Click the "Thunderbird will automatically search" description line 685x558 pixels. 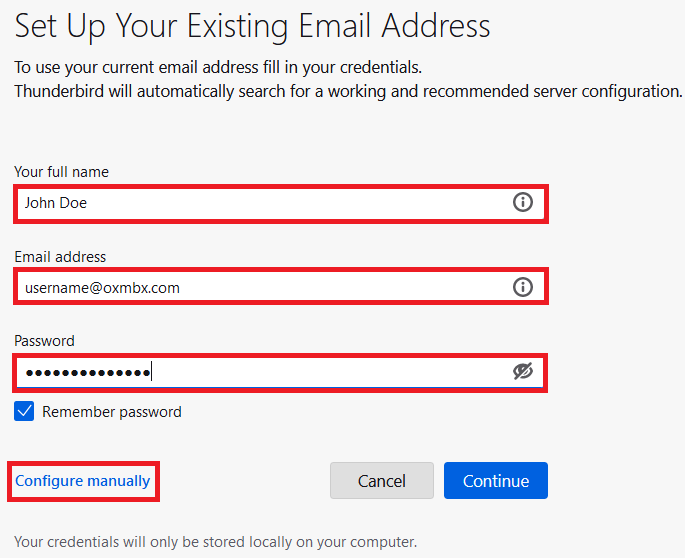348,91
